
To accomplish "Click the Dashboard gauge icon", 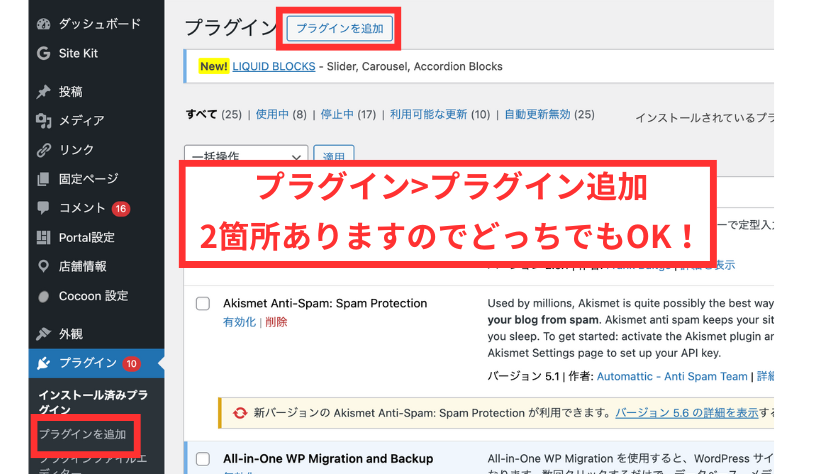I will [44, 24].
